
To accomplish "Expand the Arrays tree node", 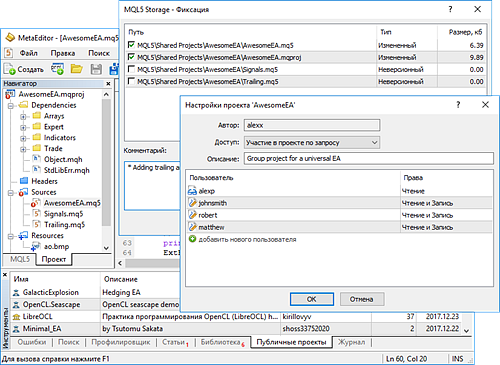I will click(23, 117).
